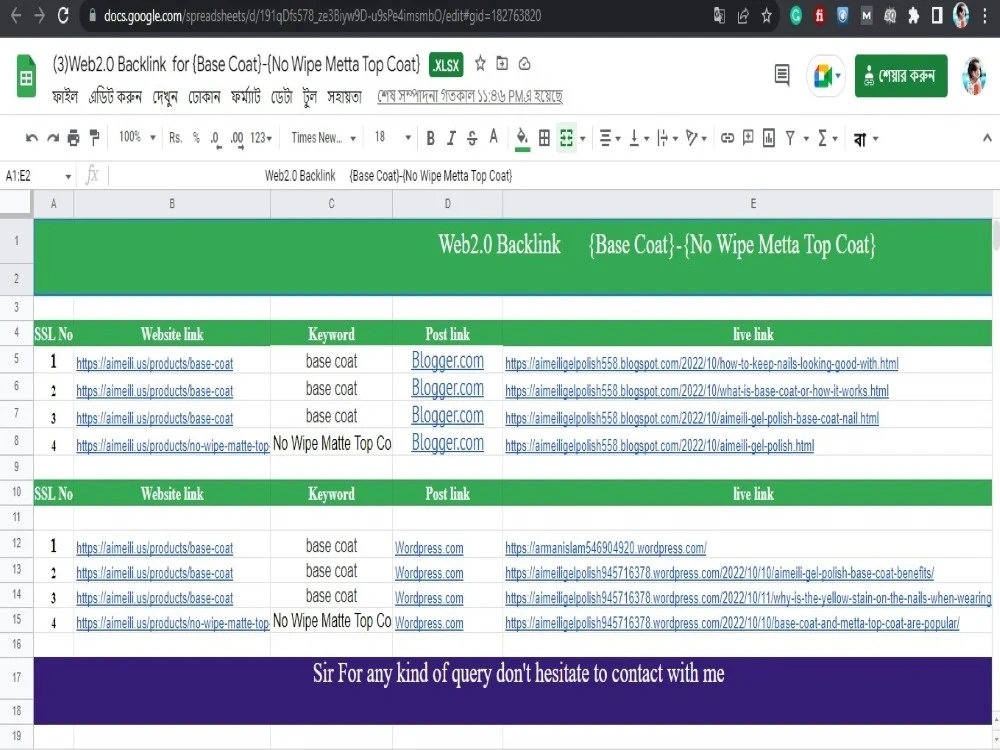Click the Name box showing A1:E2
Viewport: 1000px width, 750px height.
[38, 175]
